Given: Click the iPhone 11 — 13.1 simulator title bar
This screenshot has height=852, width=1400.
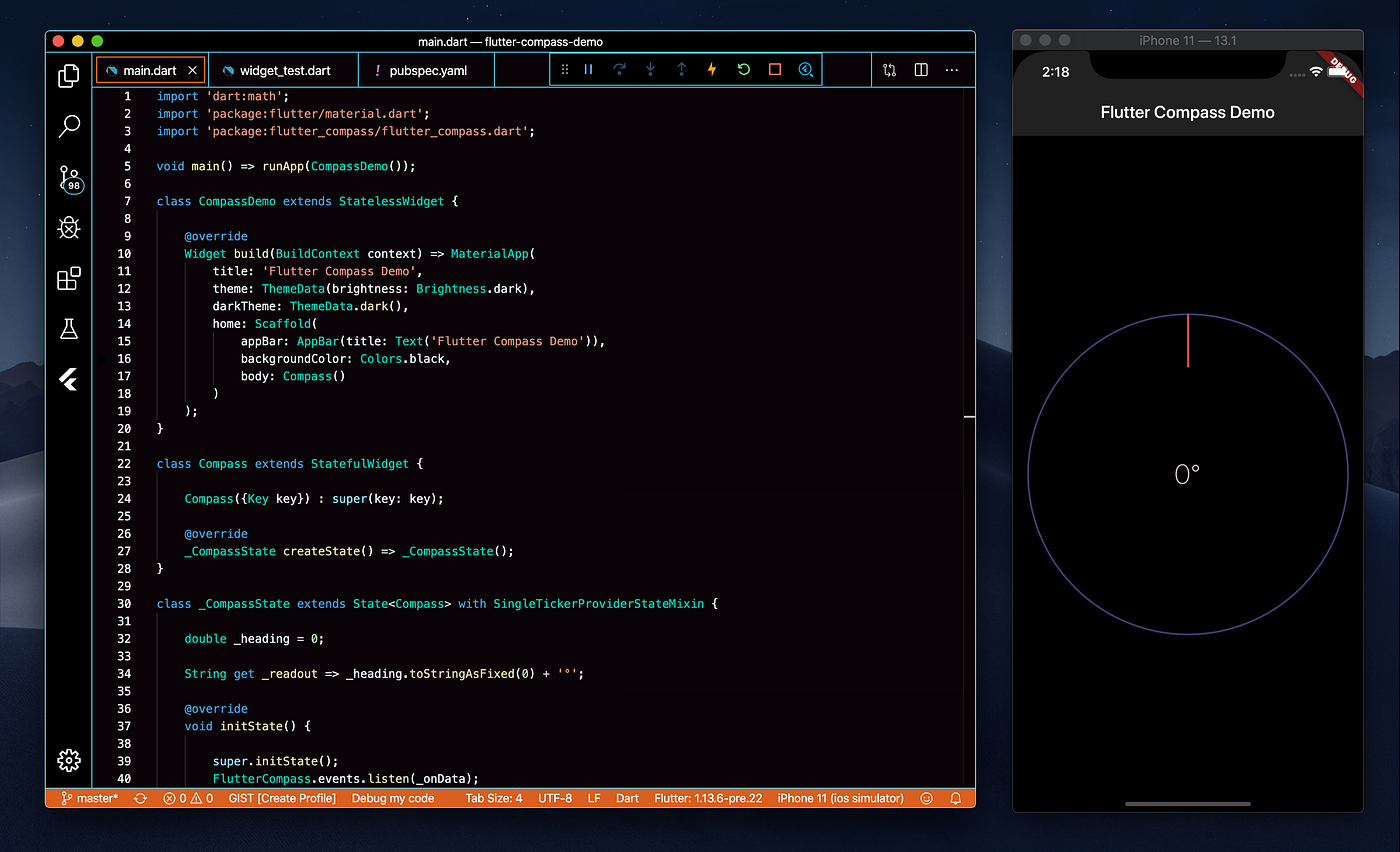Looking at the screenshot, I should [x=1188, y=40].
